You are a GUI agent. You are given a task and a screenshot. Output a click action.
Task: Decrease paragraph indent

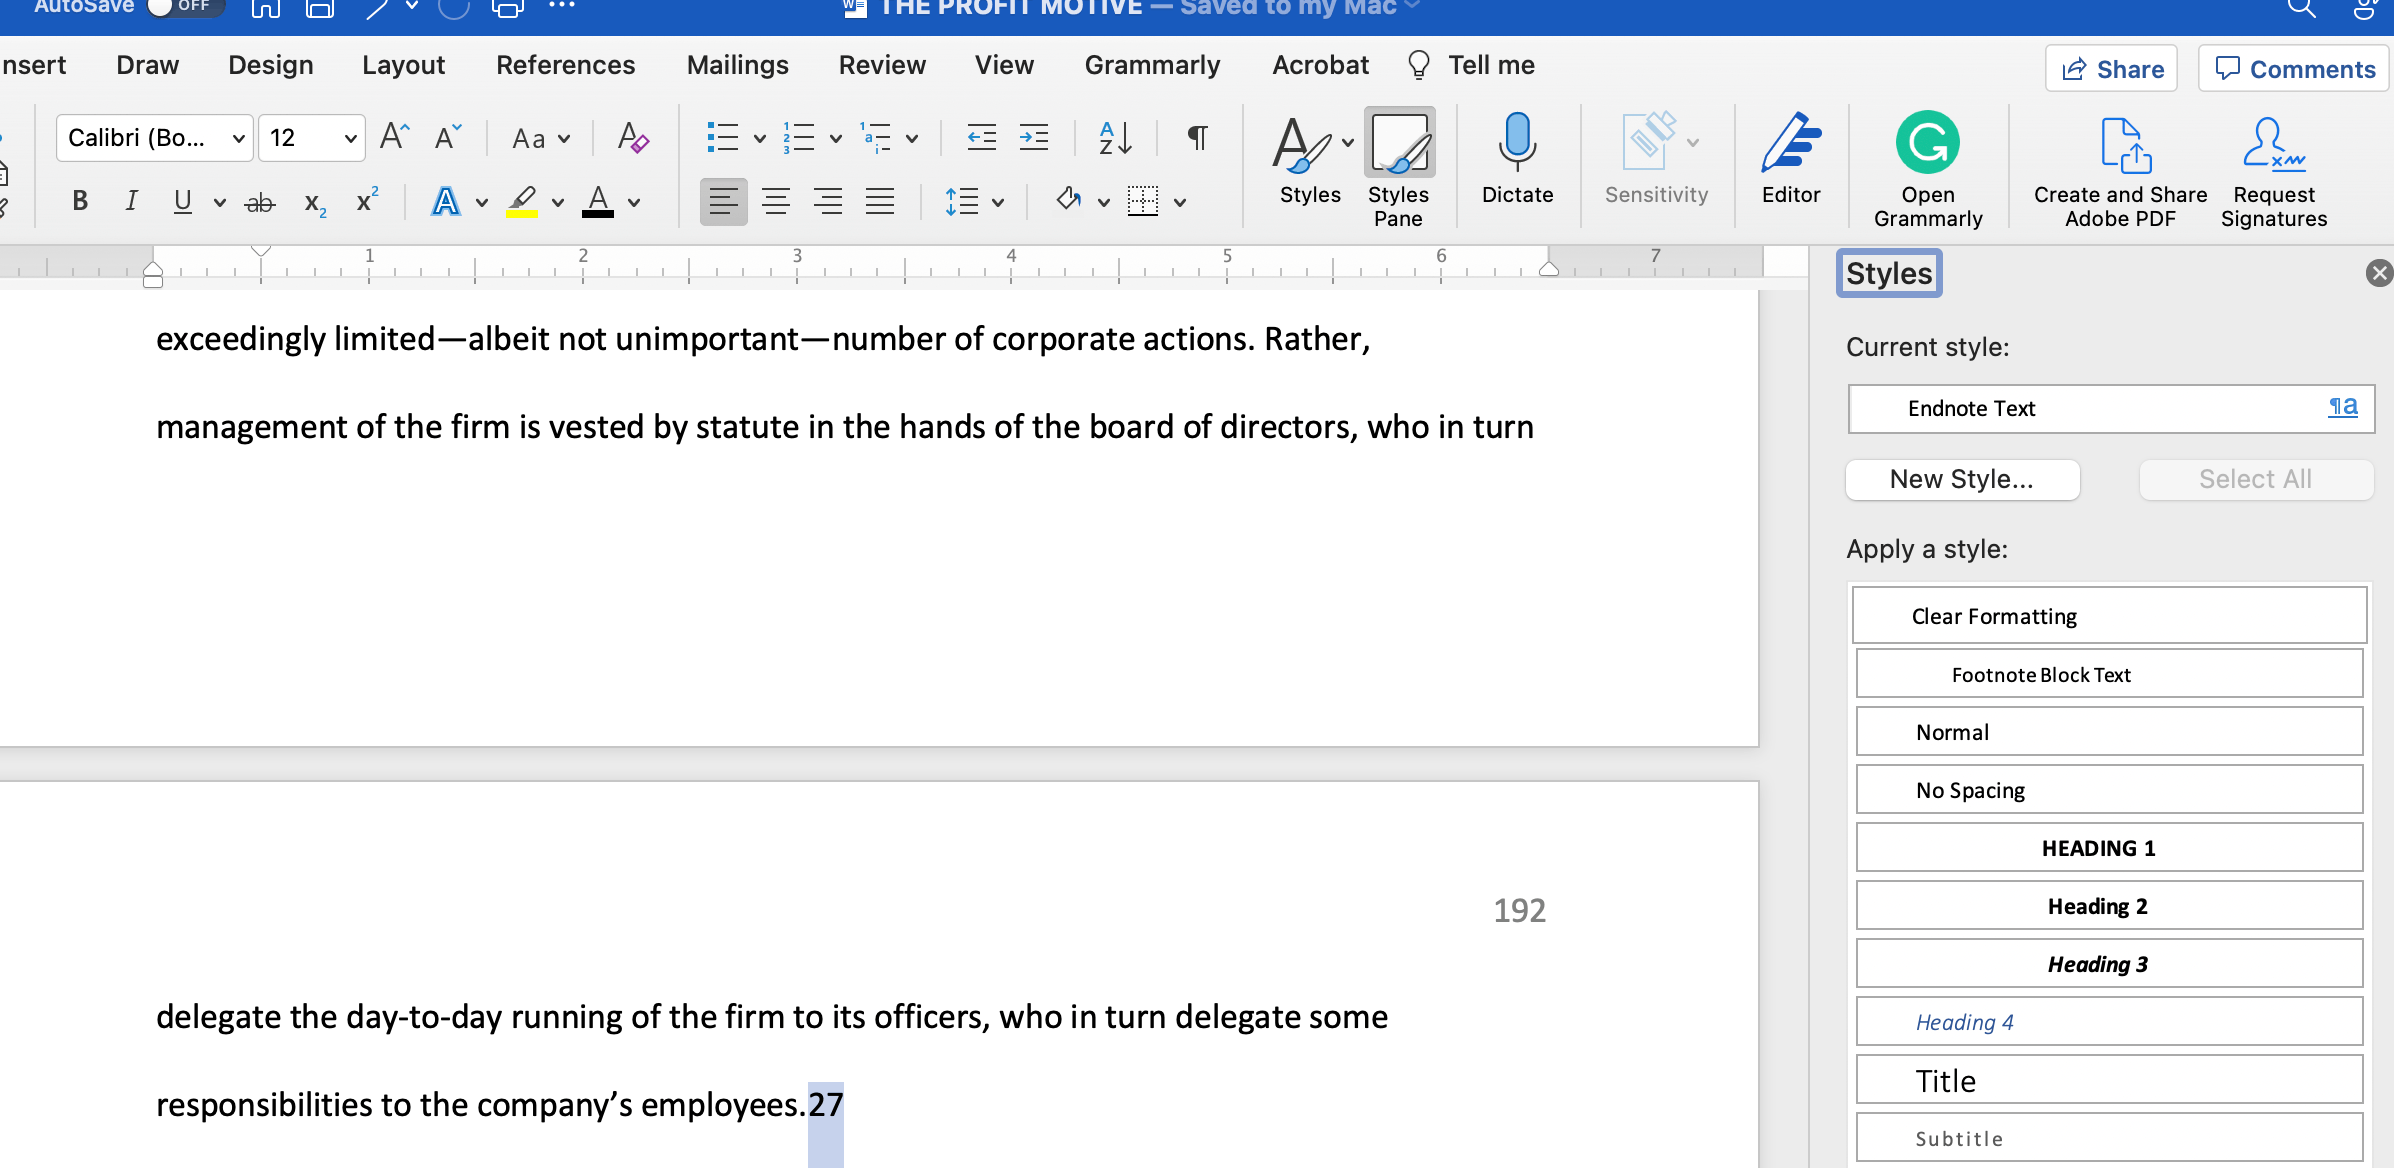(981, 137)
